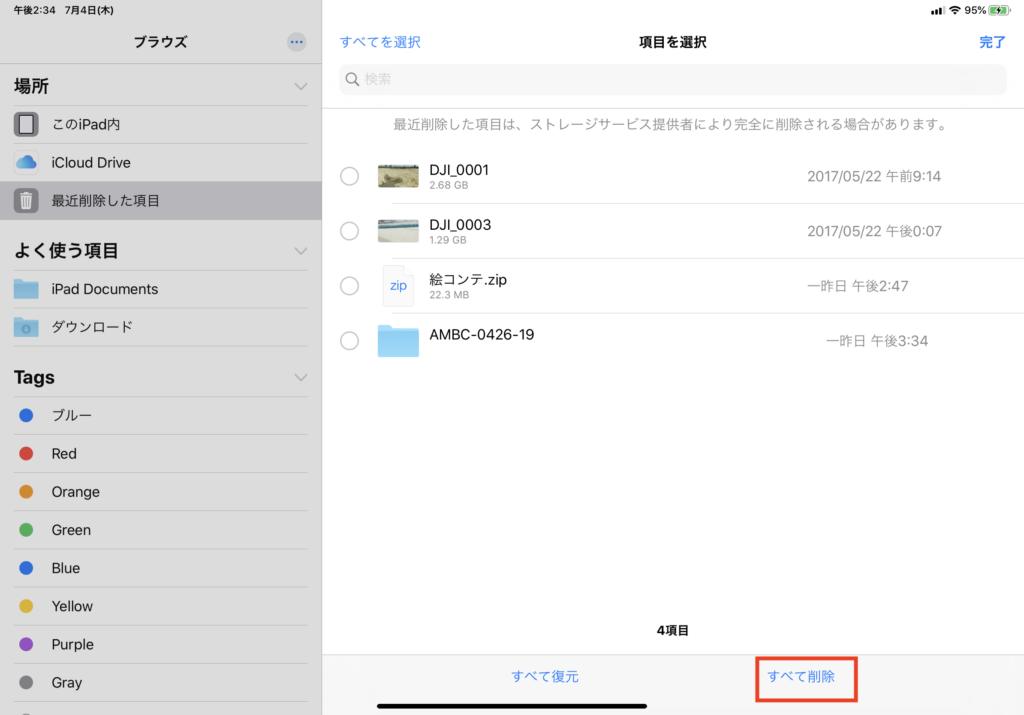Image resolution: width=1024 pixels, height=715 pixels.
Task: Click the 95% battery percentage
Action: click(x=975, y=10)
